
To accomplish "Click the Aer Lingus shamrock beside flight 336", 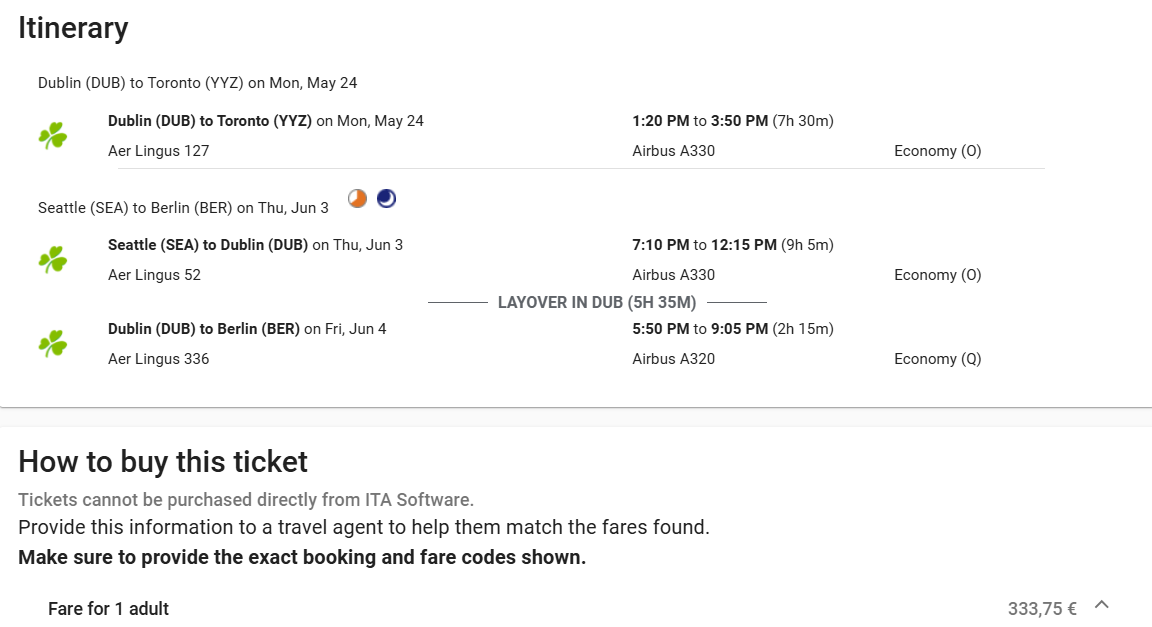I will (53, 343).
